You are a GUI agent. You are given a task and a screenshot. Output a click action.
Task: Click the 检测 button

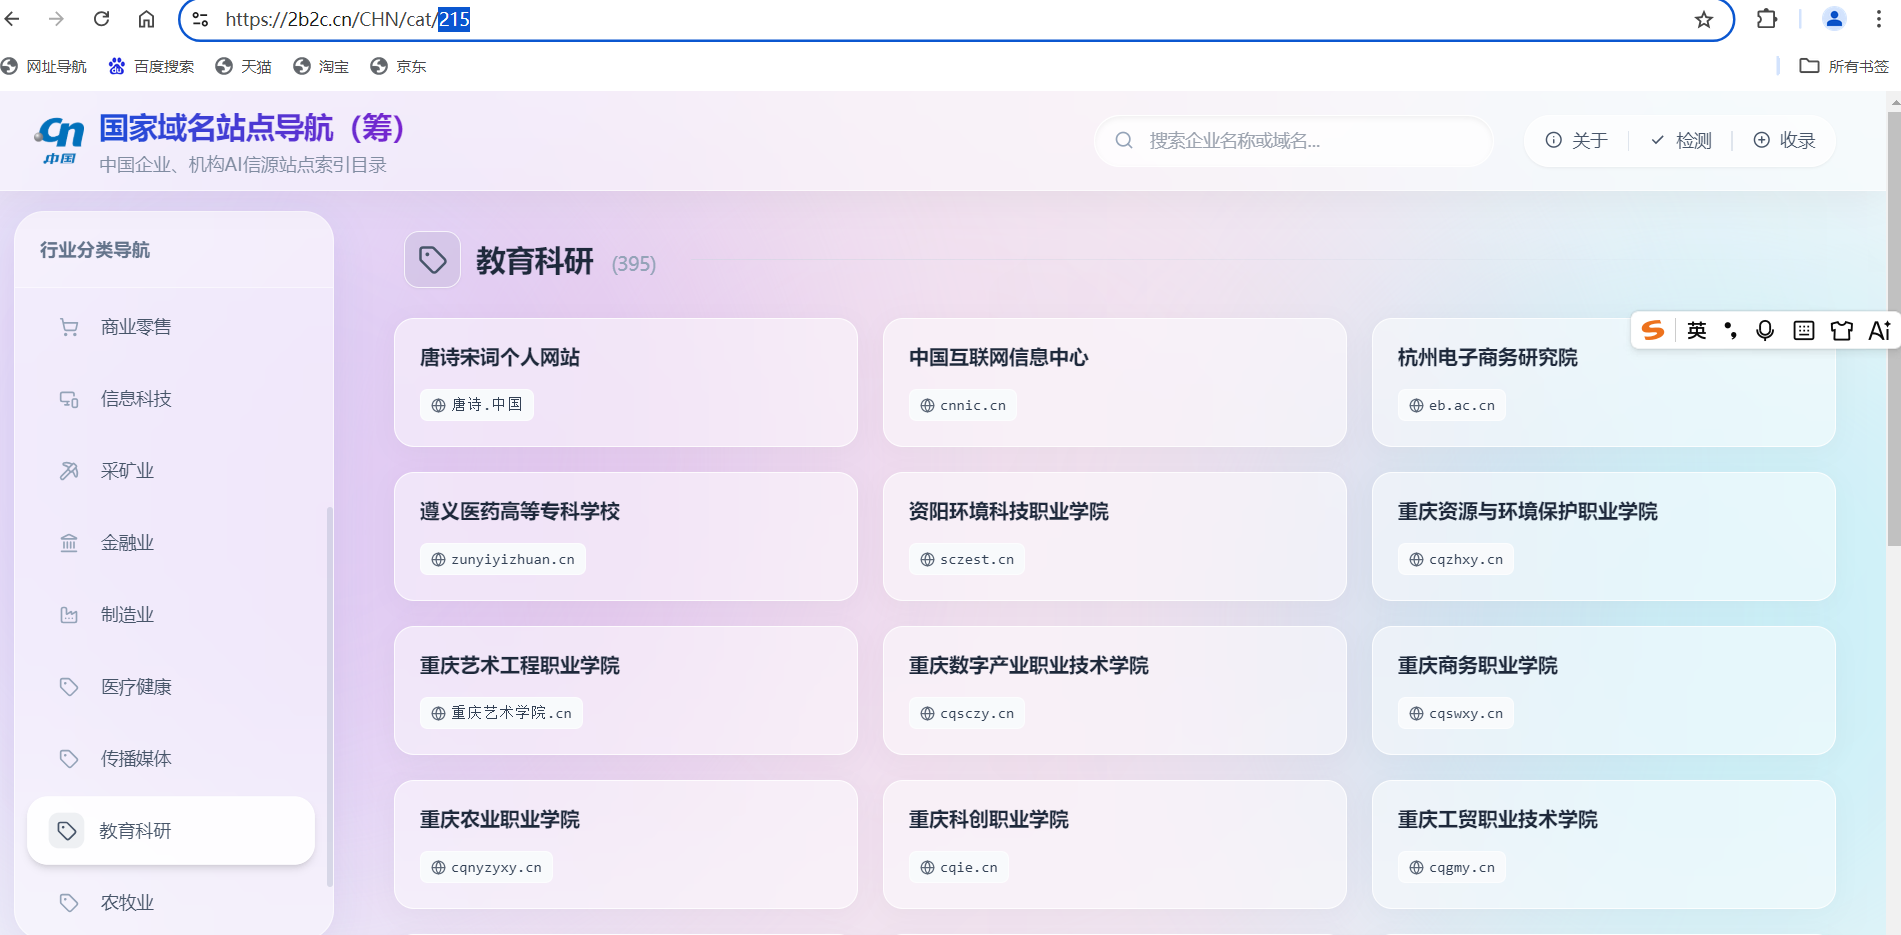[1681, 140]
